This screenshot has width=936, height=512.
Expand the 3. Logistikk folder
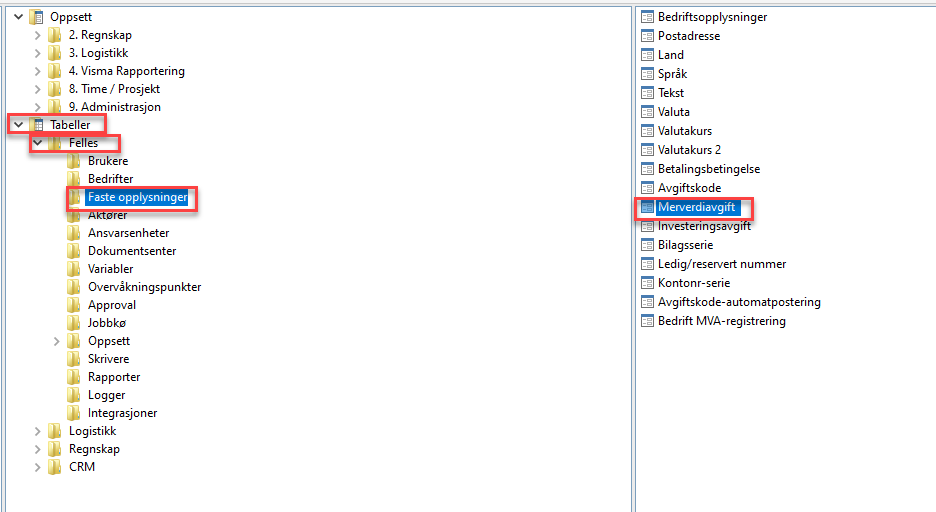(x=38, y=53)
